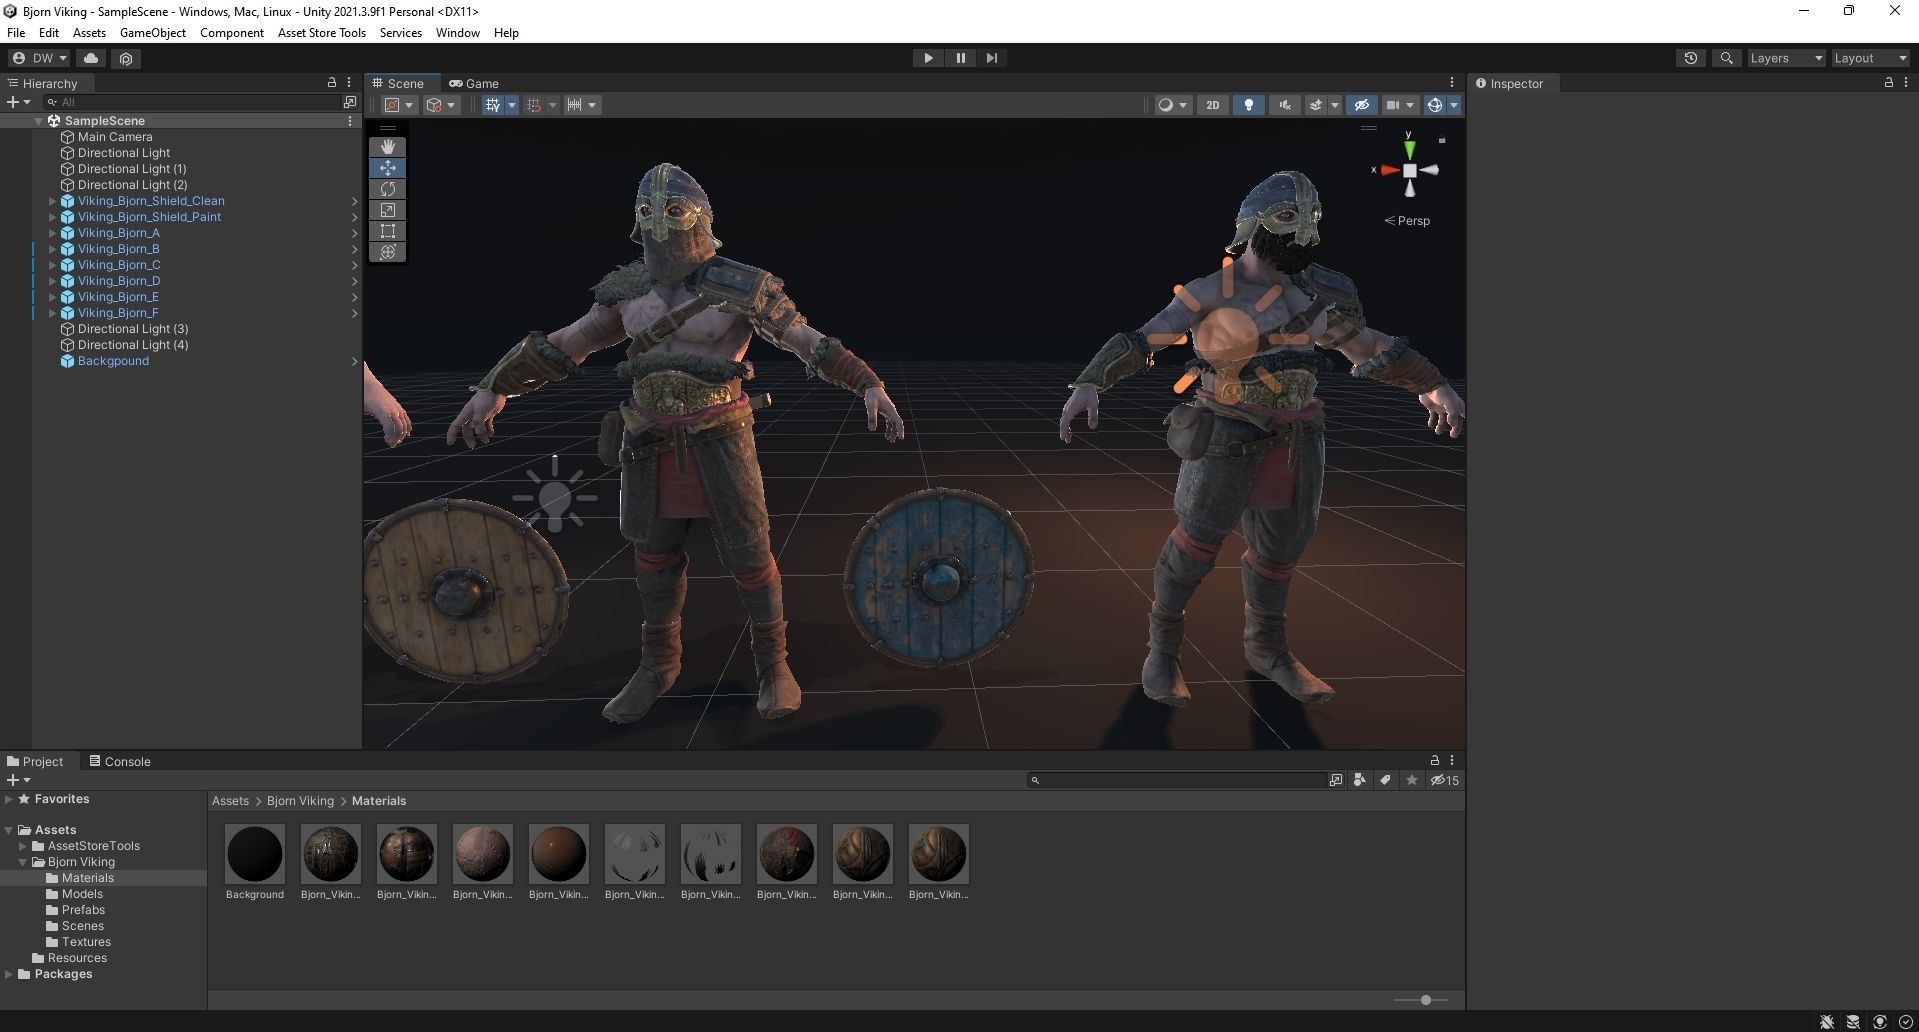Open handle rotation dropdown
Viewport: 1919px width, 1032px height.
(441, 105)
